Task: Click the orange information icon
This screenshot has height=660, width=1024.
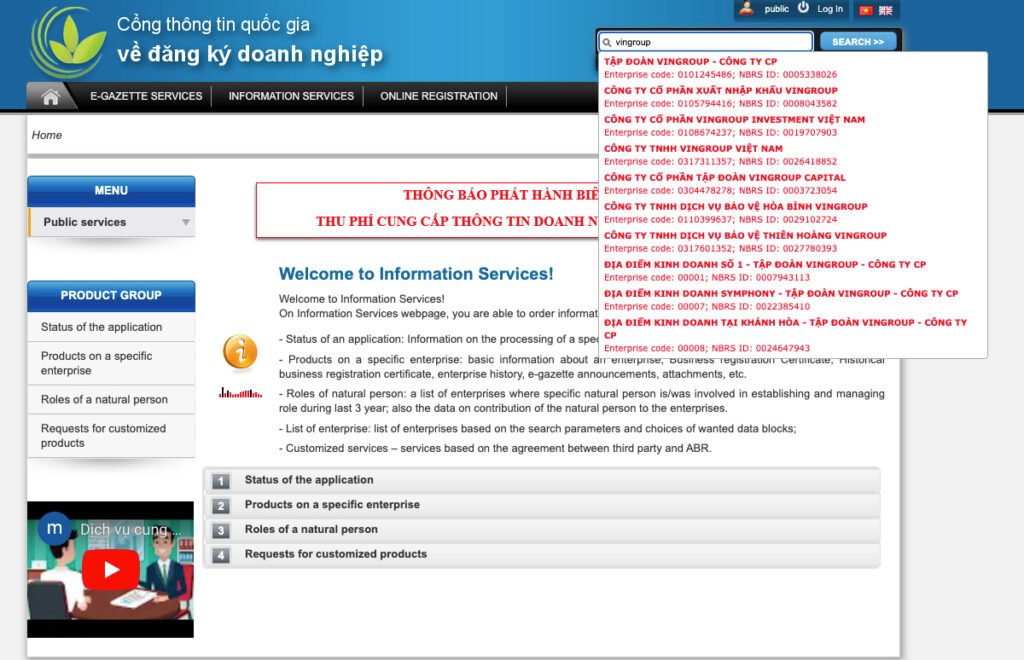Action: pyautogui.click(x=240, y=352)
